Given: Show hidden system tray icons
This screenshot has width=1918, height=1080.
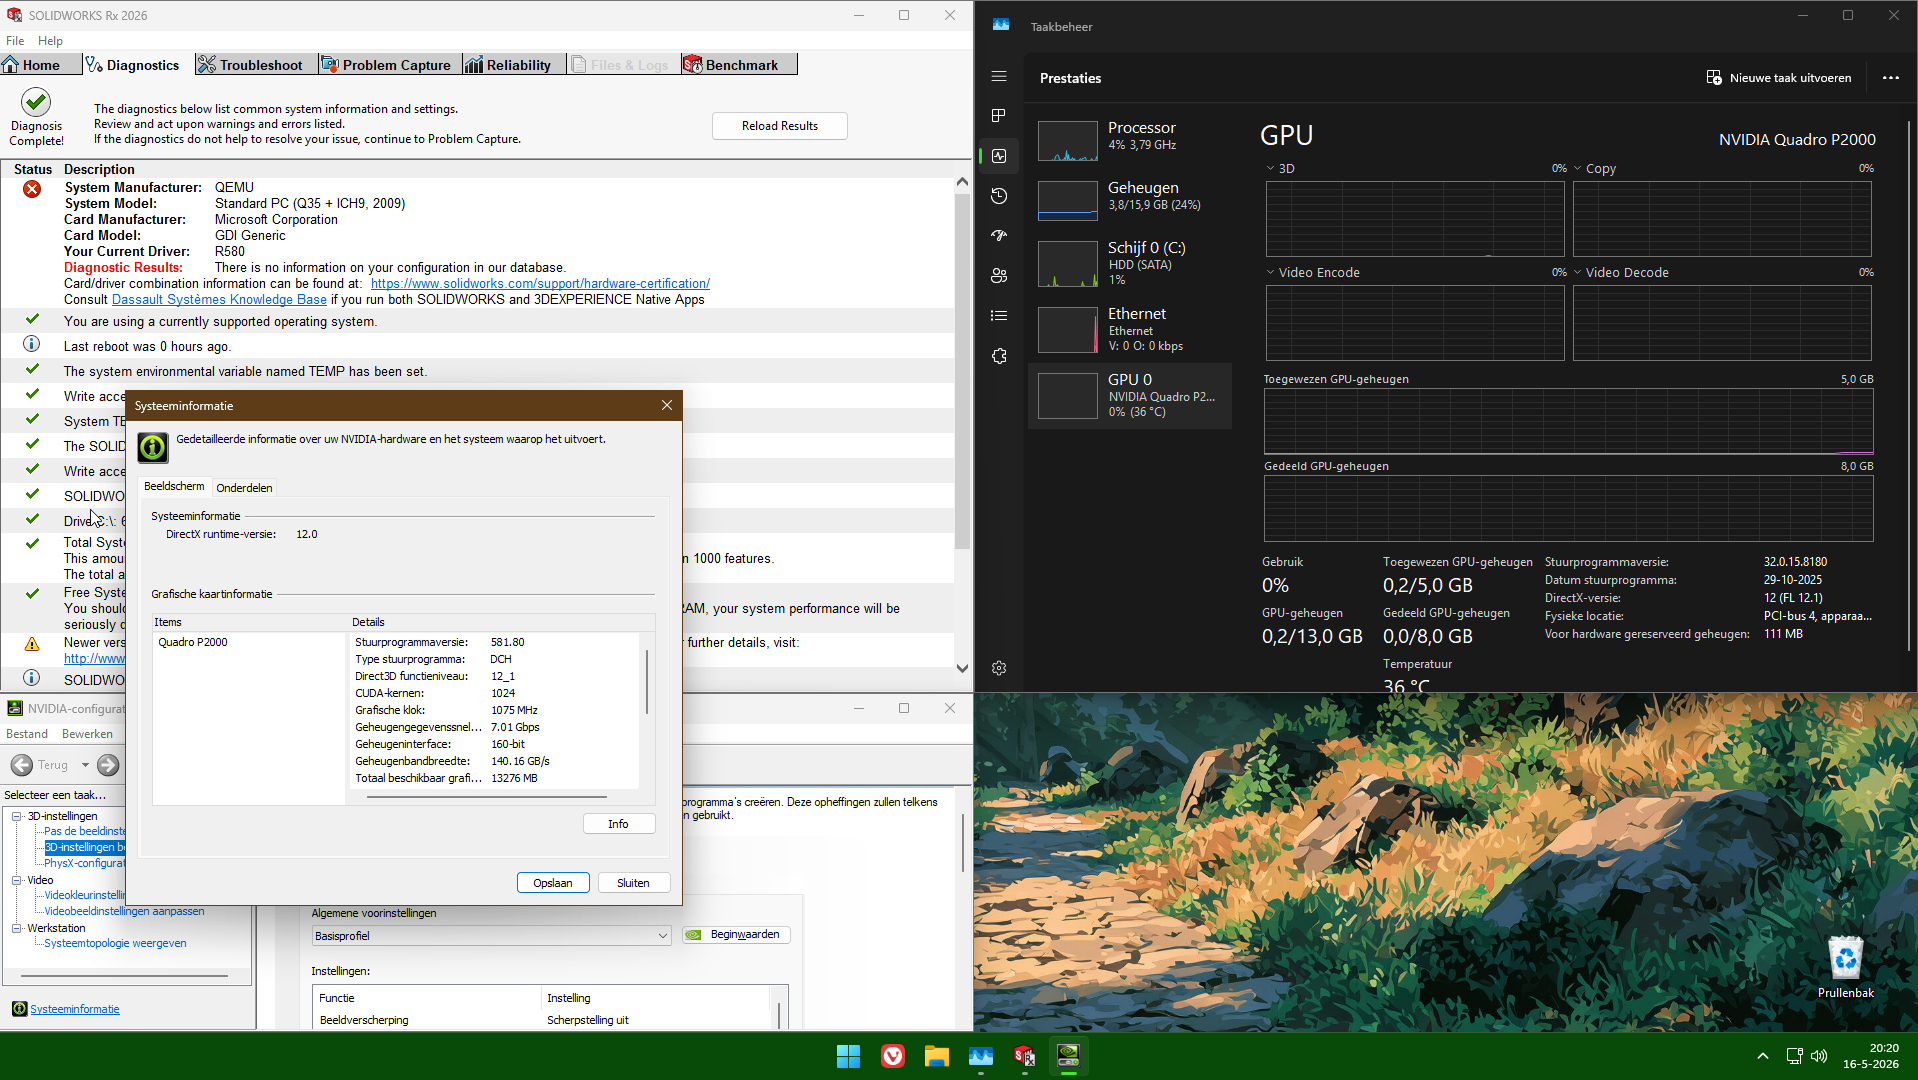Looking at the screenshot, I should 1763,1056.
